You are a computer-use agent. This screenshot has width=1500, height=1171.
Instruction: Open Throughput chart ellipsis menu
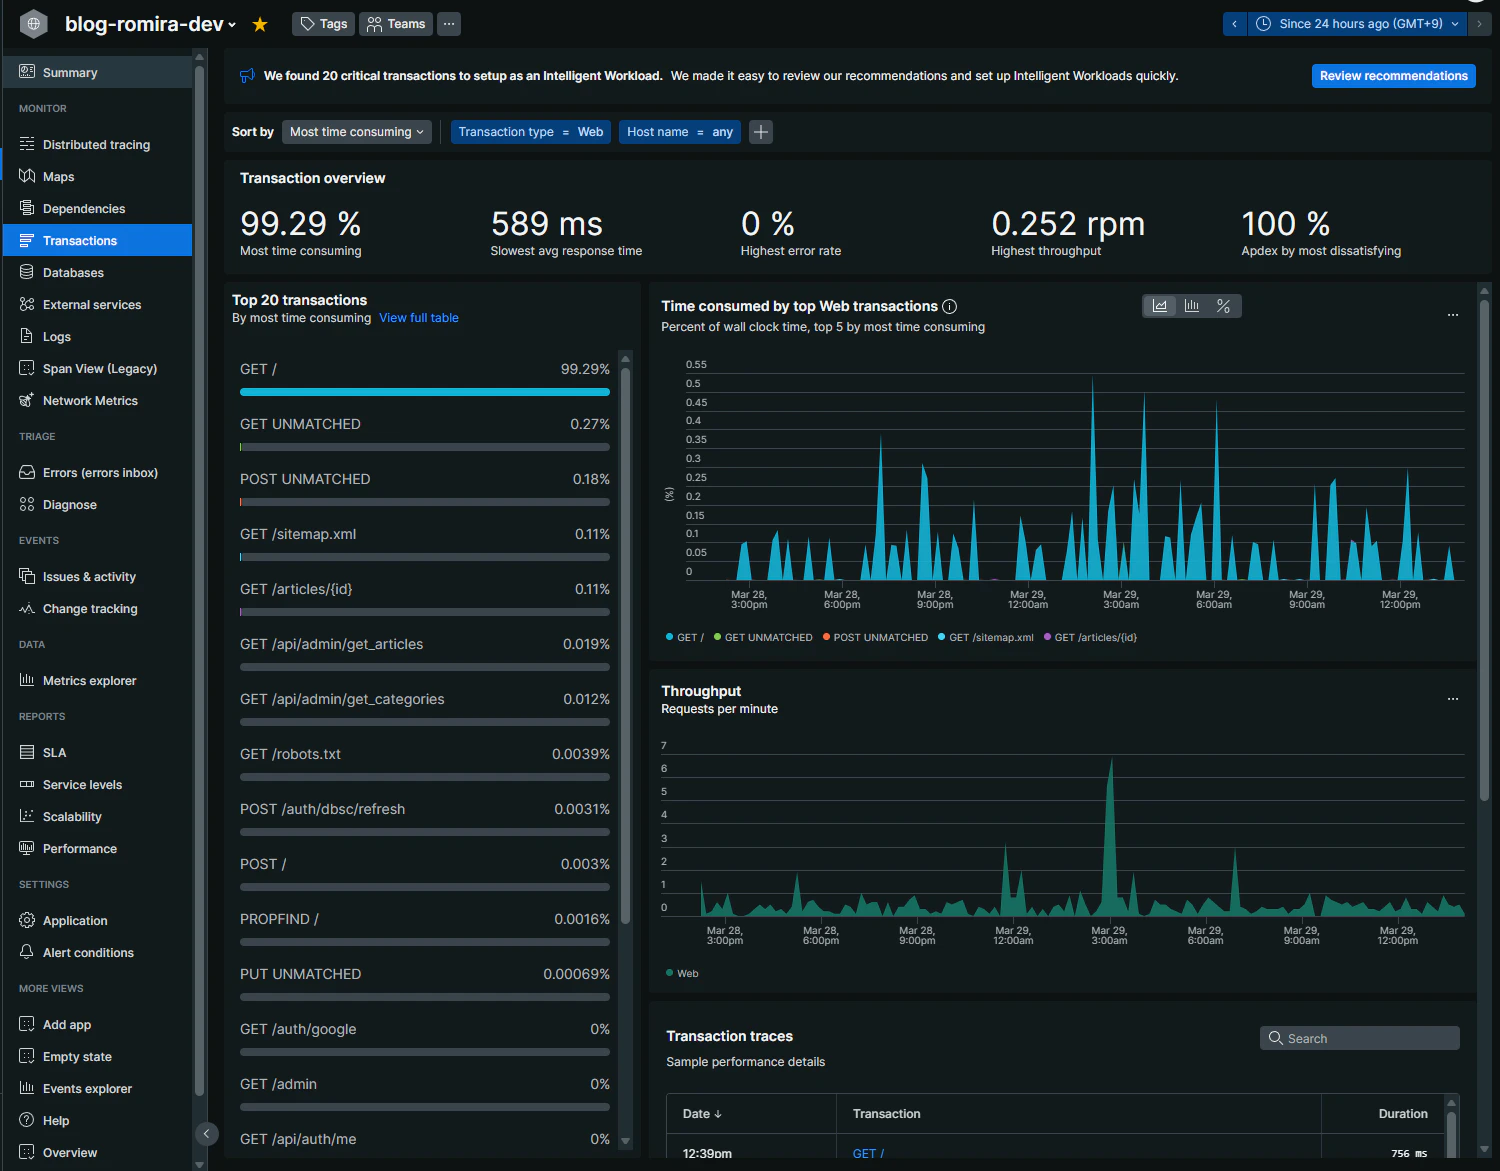click(x=1453, y=699)
